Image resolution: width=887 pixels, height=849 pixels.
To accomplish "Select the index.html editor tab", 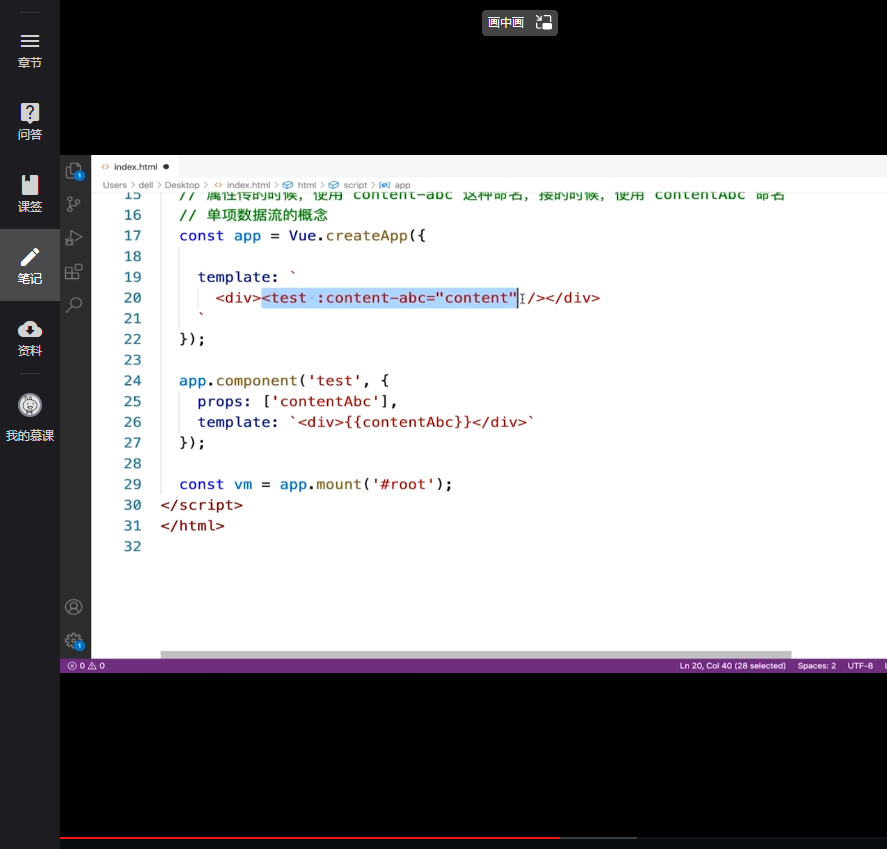I will tap(135, 167).
